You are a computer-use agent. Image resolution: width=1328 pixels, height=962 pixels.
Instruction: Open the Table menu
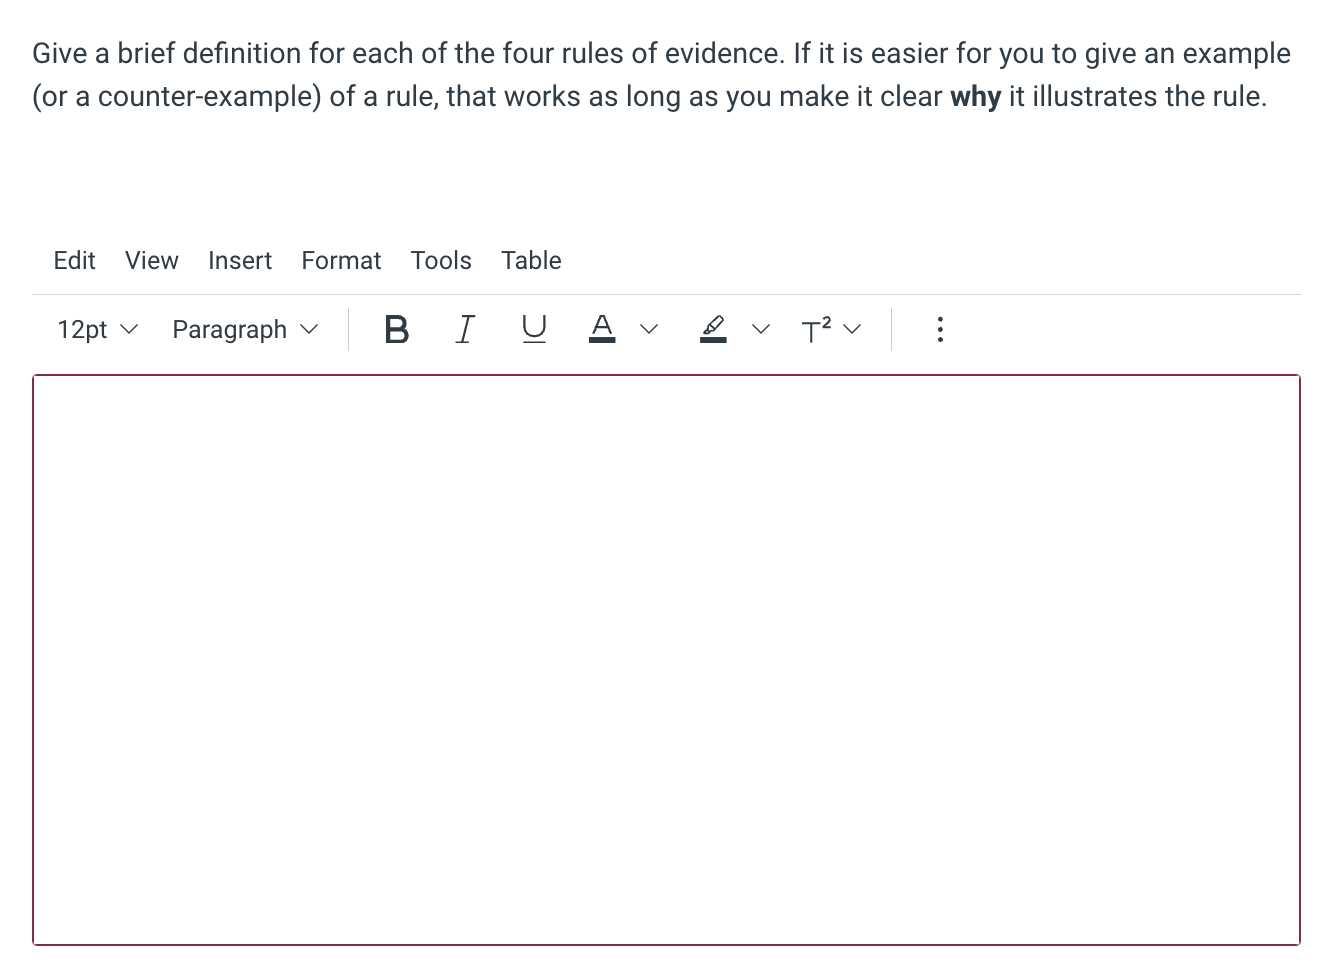point(531,260)
